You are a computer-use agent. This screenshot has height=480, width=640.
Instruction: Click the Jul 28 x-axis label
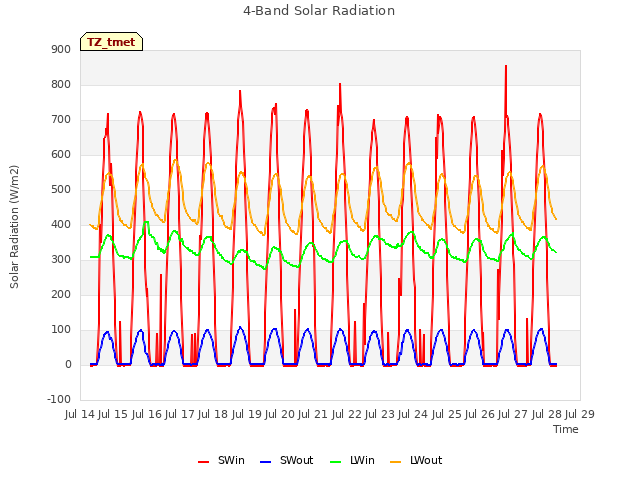point(547,414)
